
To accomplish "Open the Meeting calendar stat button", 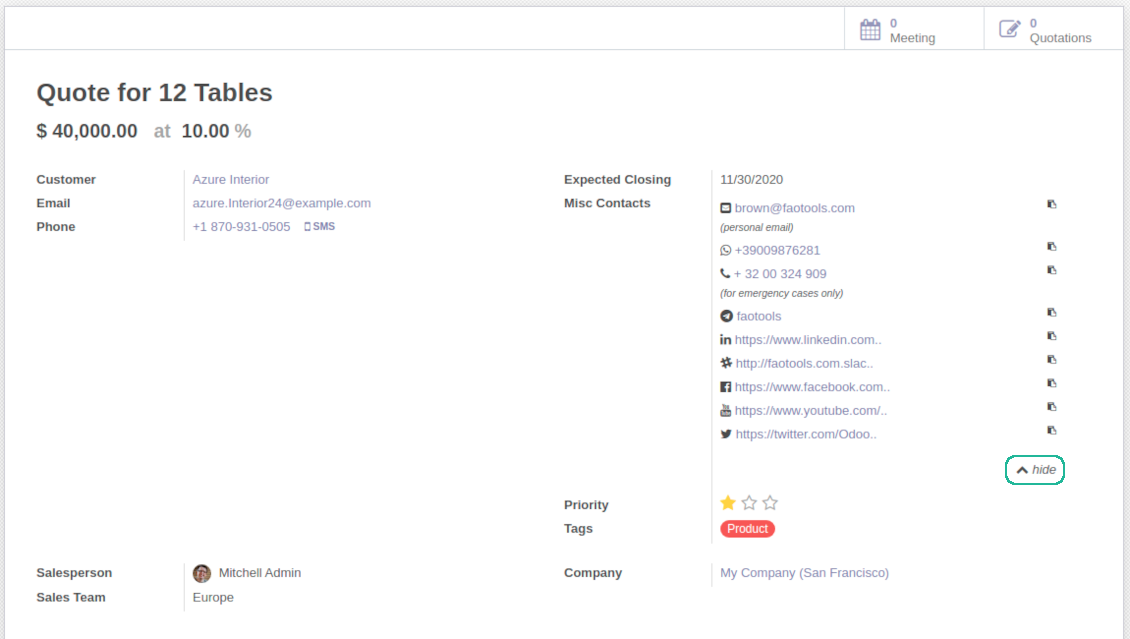I will [x=898, y=30].
